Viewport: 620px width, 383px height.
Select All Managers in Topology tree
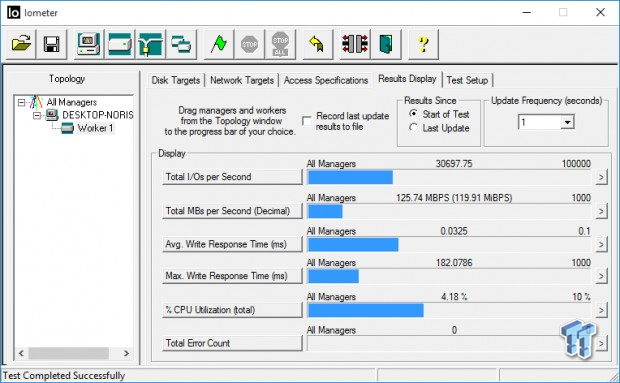coord(72,102)
